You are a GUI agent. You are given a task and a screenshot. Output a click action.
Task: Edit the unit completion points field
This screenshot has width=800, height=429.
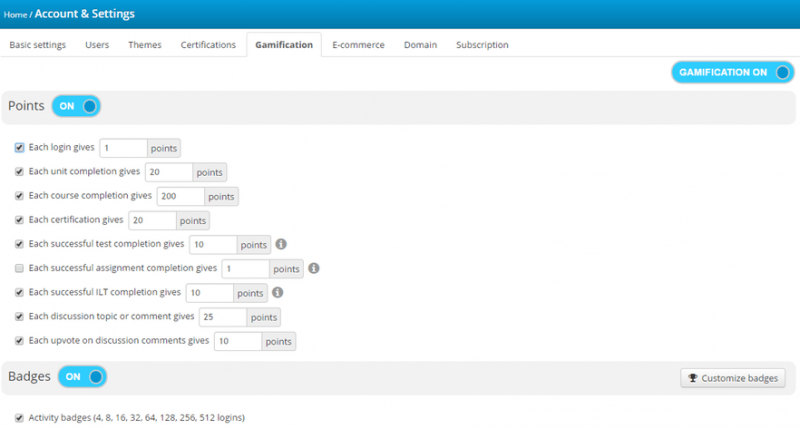[169, 172]
